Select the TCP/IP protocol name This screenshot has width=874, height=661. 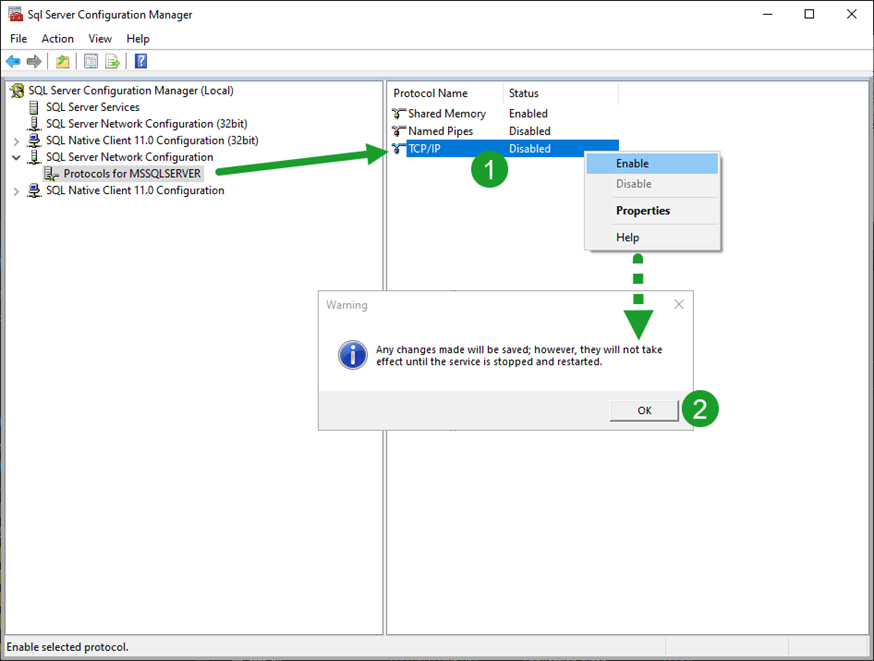(424, 149)
